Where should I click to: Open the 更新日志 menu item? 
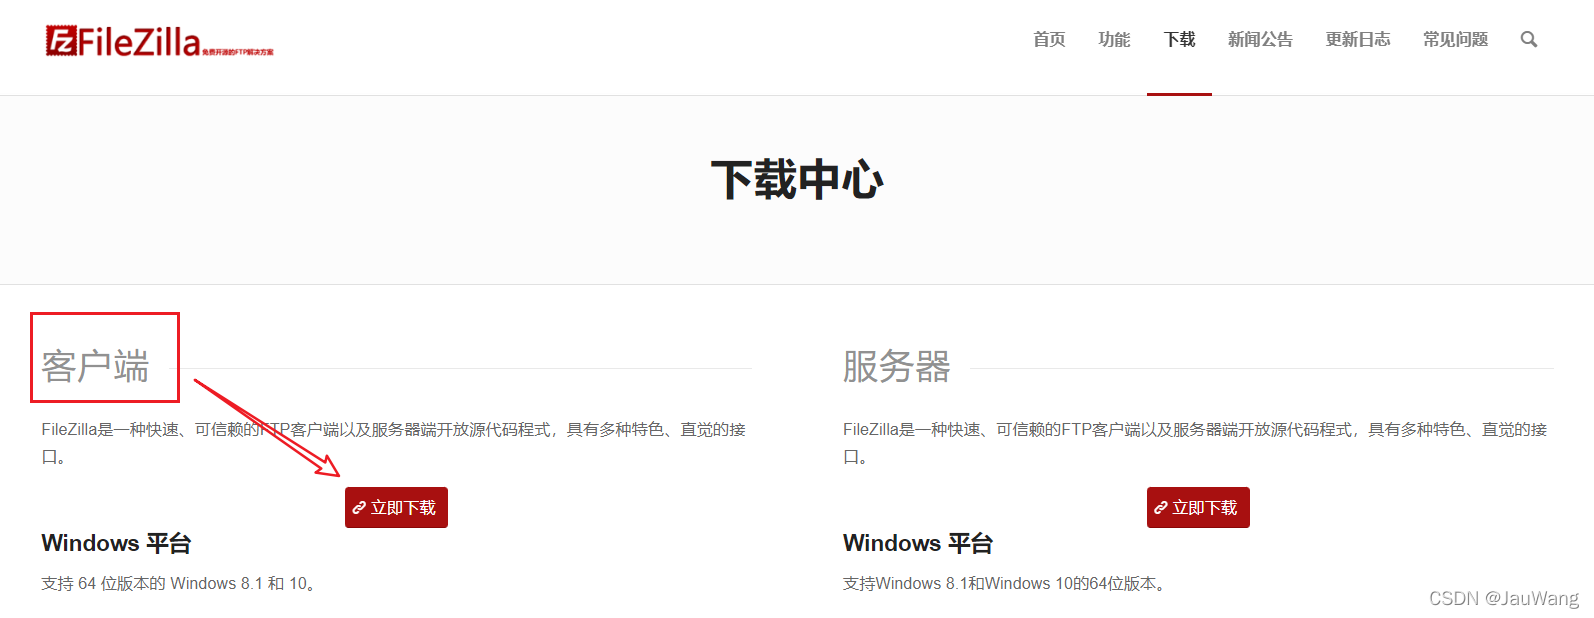[1358, 40]
